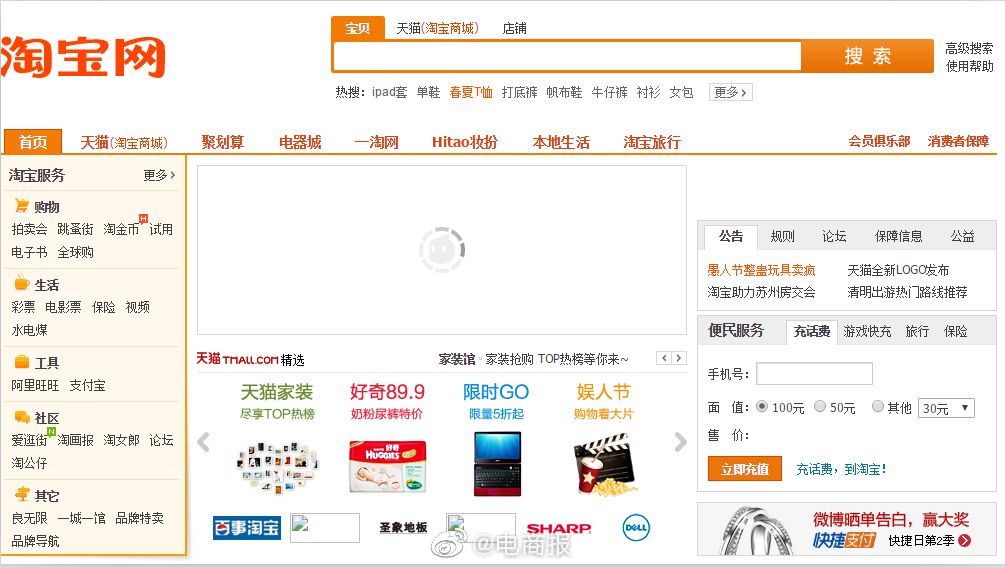Click the carousel left arrow beside 天猫家装
This screenshot has width=1005, height=568.
tap(204, 442)
